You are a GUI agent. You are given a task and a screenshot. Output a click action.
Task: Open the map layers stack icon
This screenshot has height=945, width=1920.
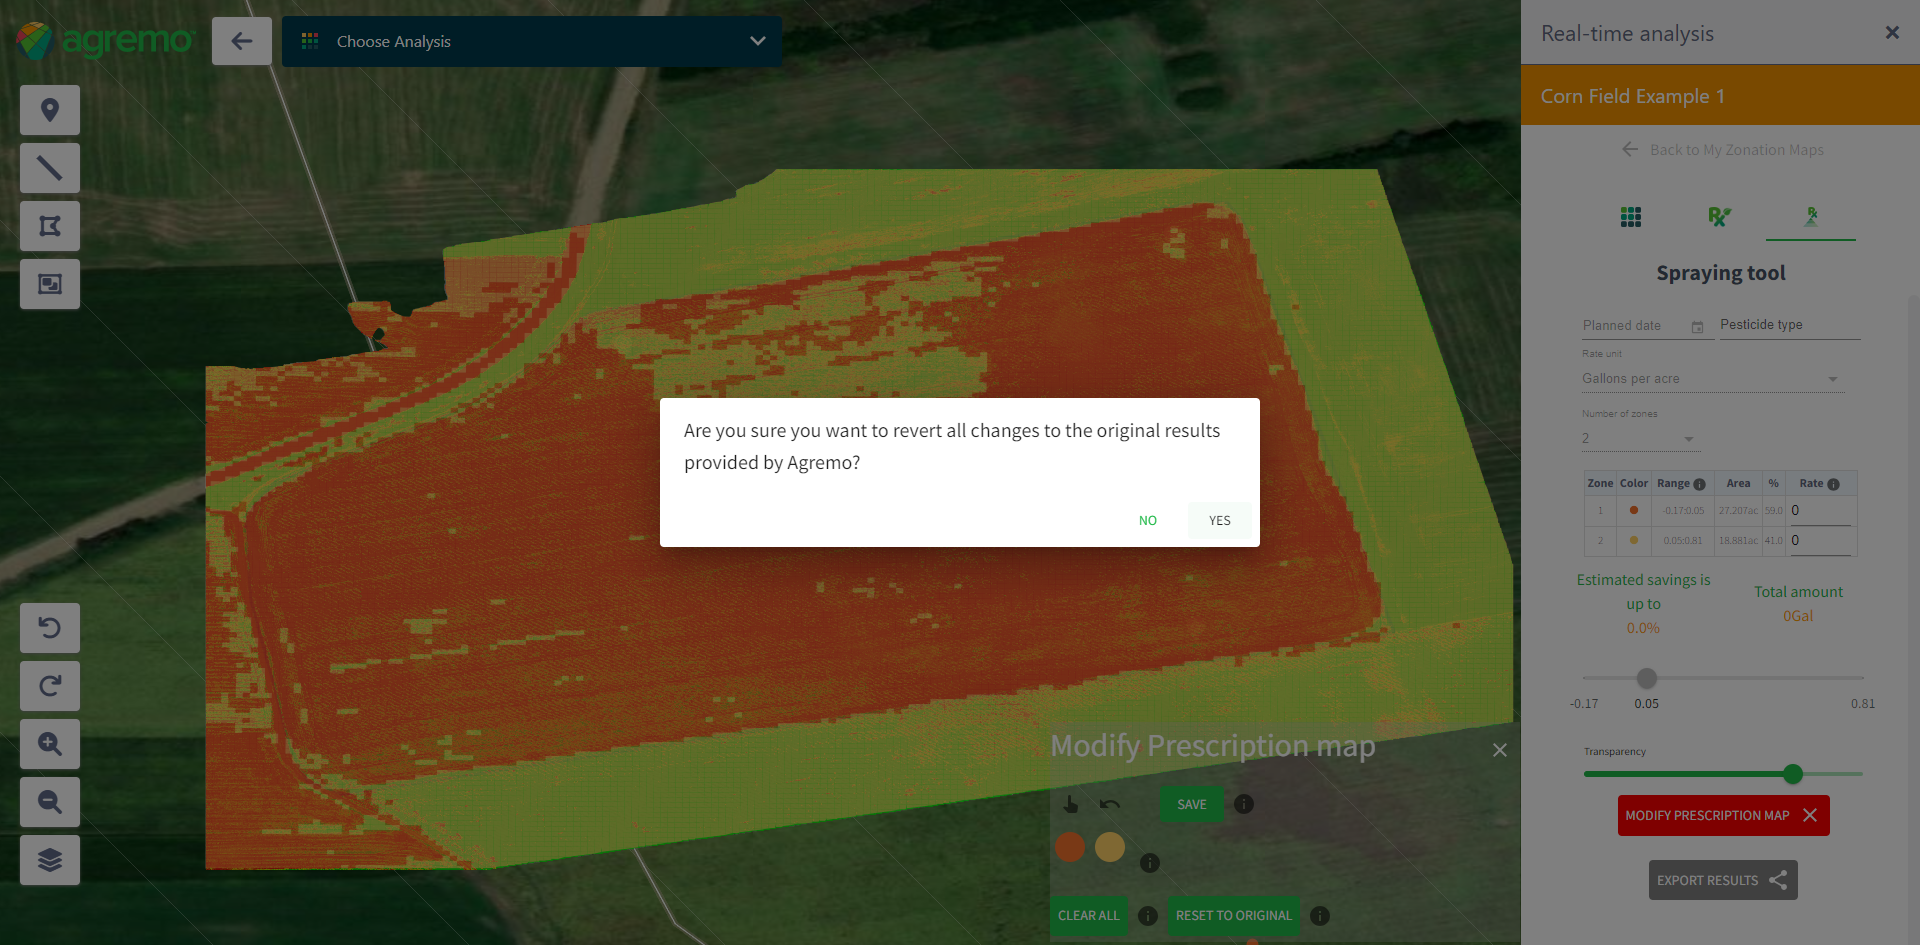[50, 860]
